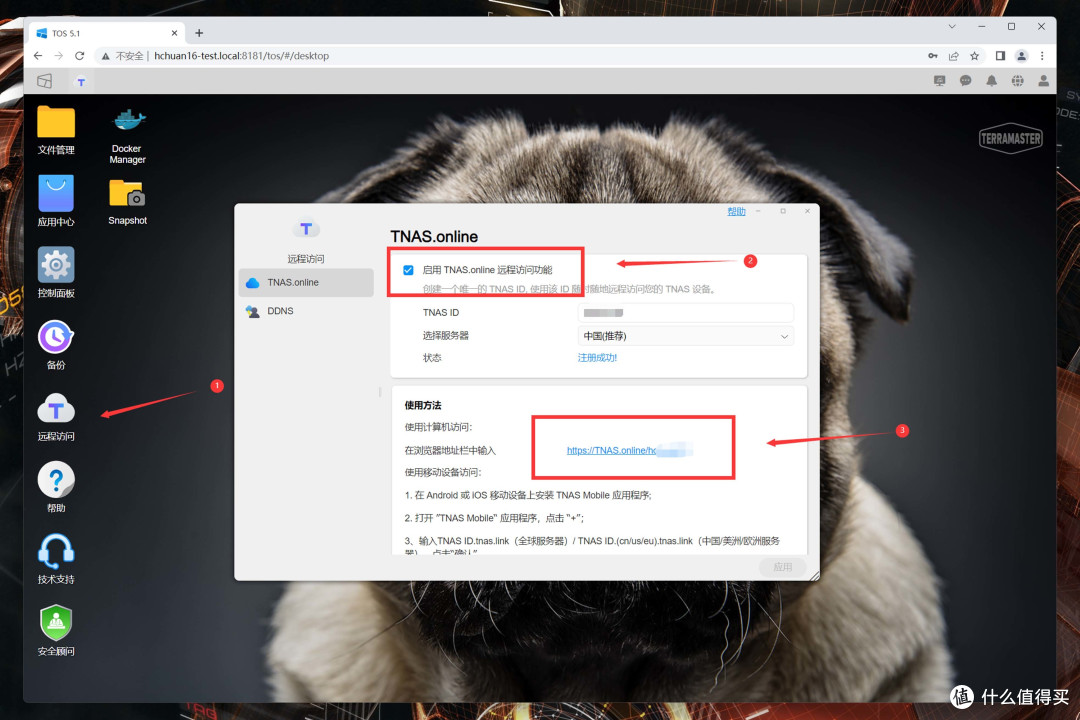
Task: Reload the browser page
Action: point(79,56)
